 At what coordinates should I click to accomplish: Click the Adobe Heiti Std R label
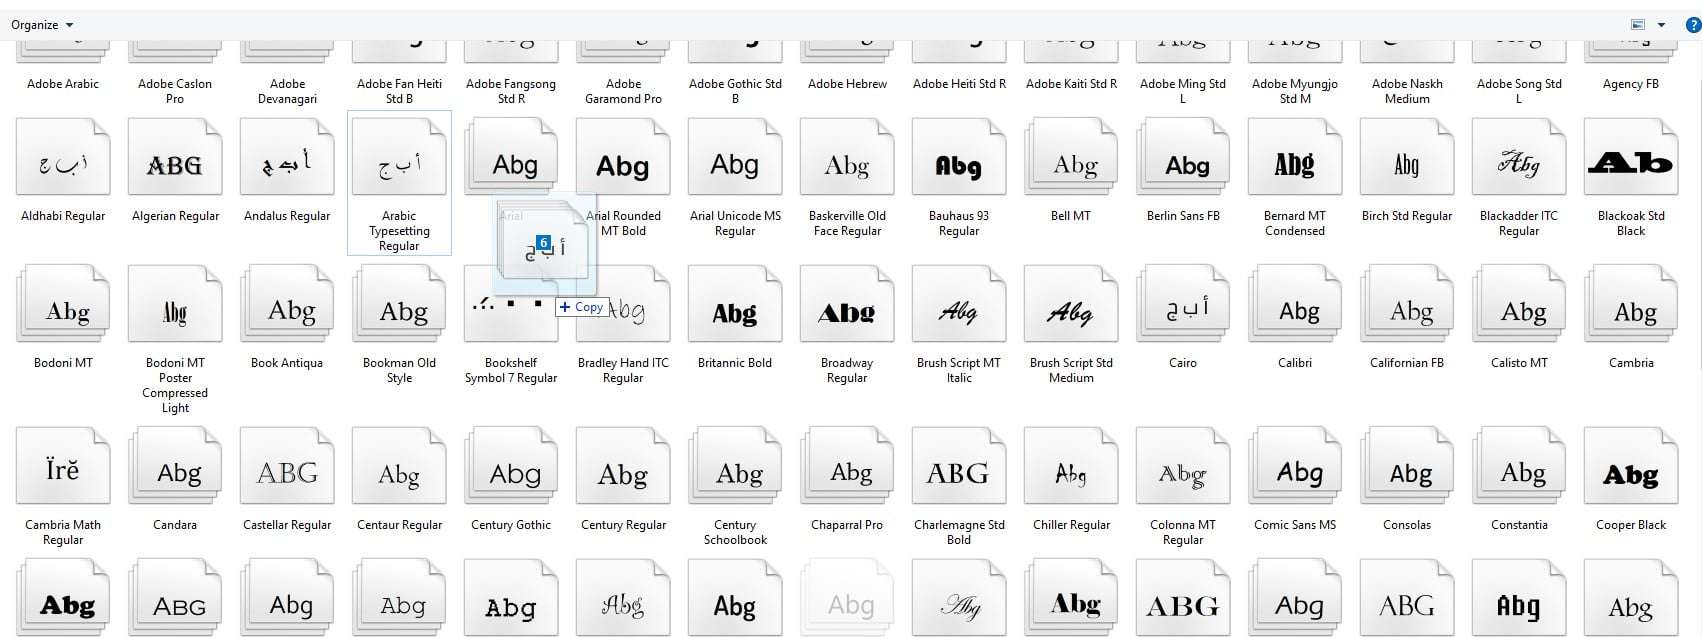click(959, 84)
